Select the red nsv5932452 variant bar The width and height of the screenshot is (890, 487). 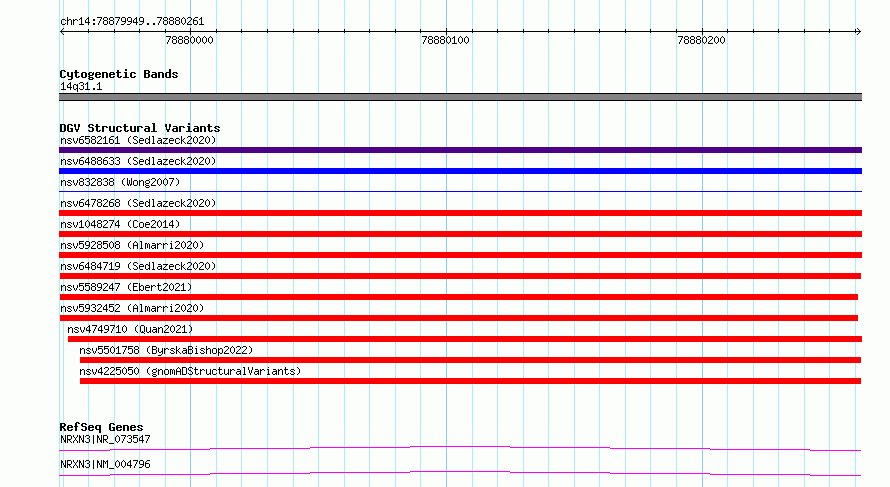[x=459, y=318]
